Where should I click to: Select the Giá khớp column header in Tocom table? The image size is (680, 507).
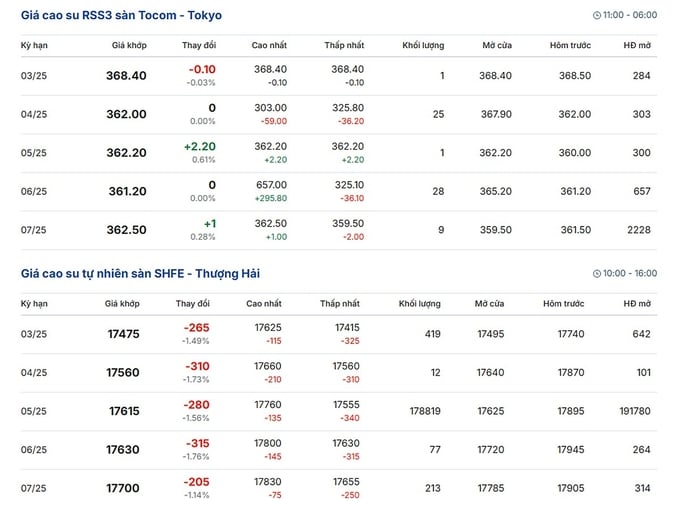tap(129, 45)
